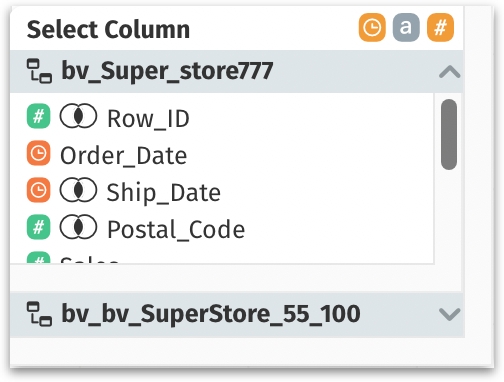Click the join circles icon beside Ship_Date

point(78,190)
